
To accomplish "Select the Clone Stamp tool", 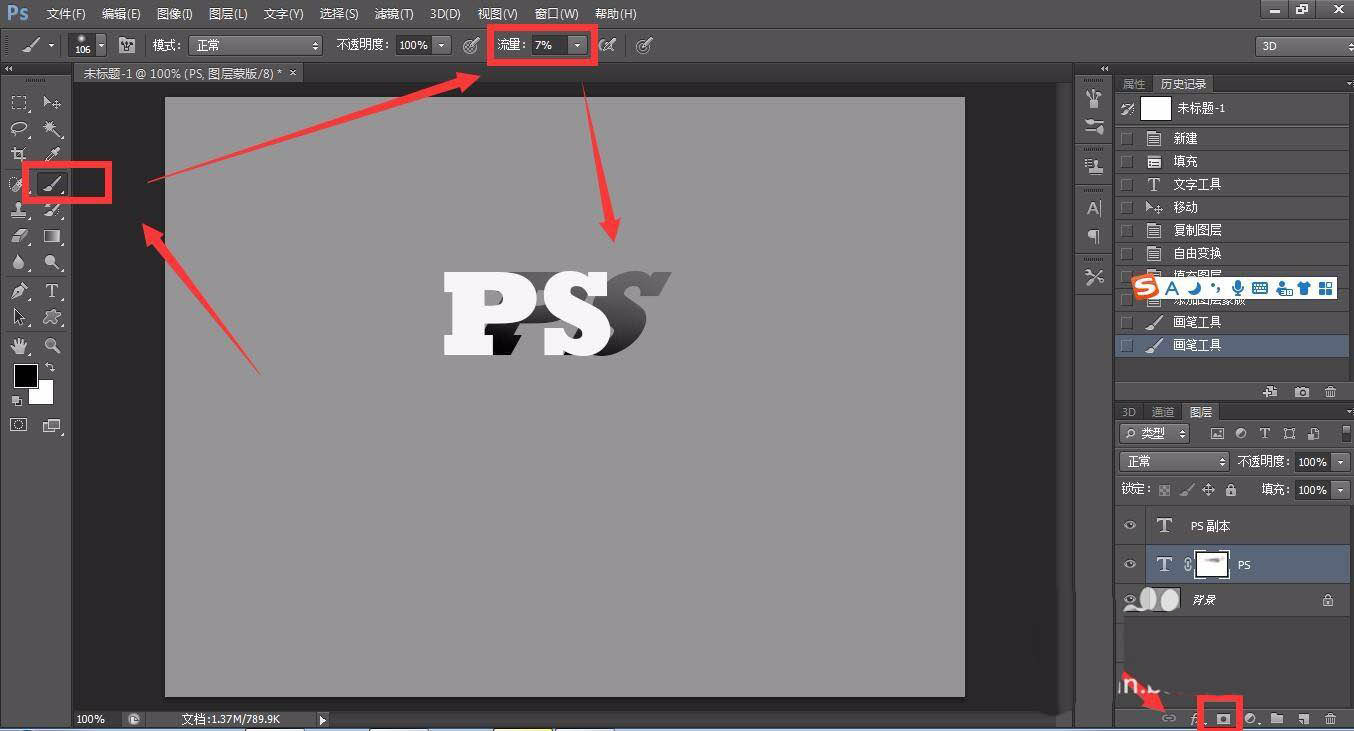I will pyautogui.click(x=19, y=210).
